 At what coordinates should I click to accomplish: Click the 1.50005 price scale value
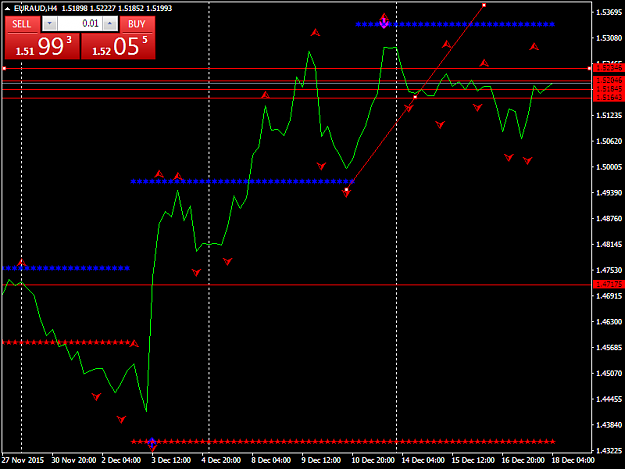609,167
